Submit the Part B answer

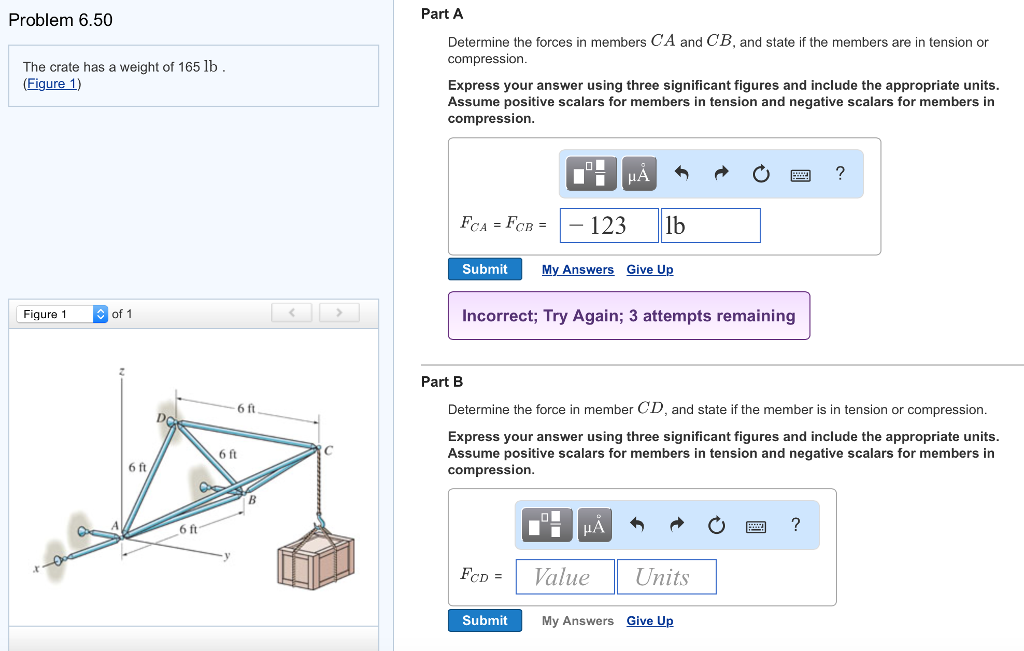485,620
